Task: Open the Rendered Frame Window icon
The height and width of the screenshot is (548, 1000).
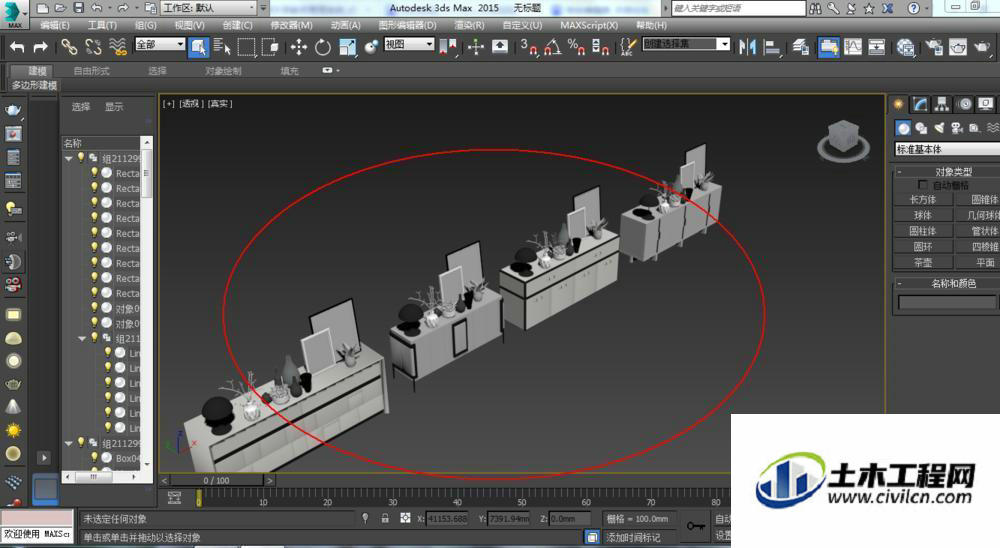Action: click(958, 47)
